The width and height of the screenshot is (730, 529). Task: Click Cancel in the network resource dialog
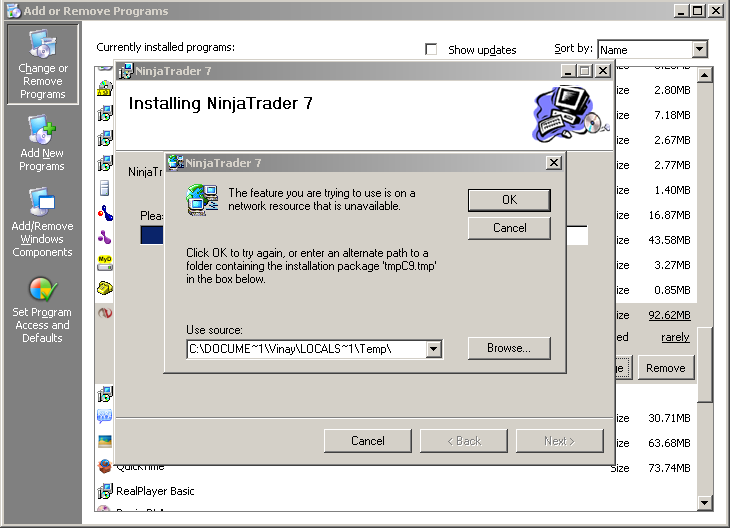click(509, 228)
